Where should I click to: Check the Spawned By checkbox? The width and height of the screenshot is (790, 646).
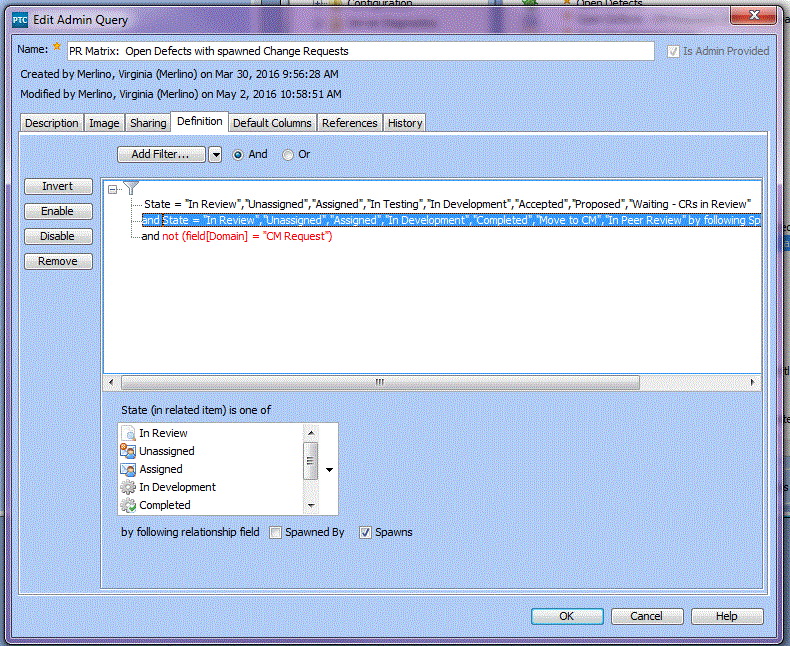coord(275,533)
